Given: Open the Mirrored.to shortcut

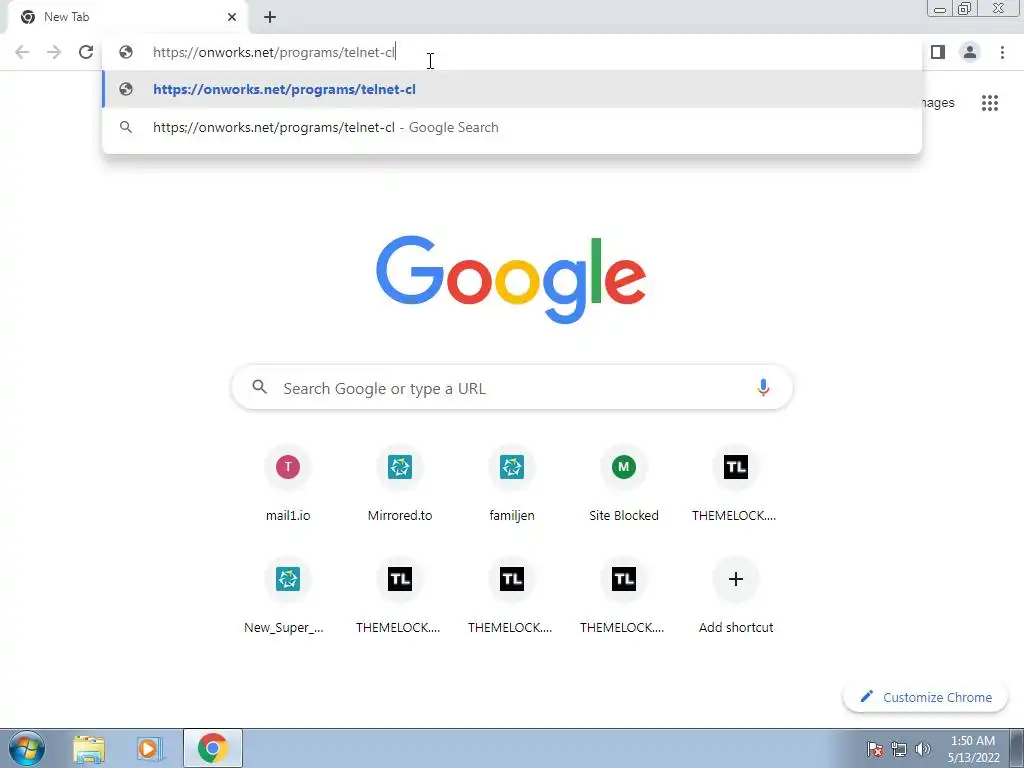Looking at the screenshot, I should coord(400,483).
